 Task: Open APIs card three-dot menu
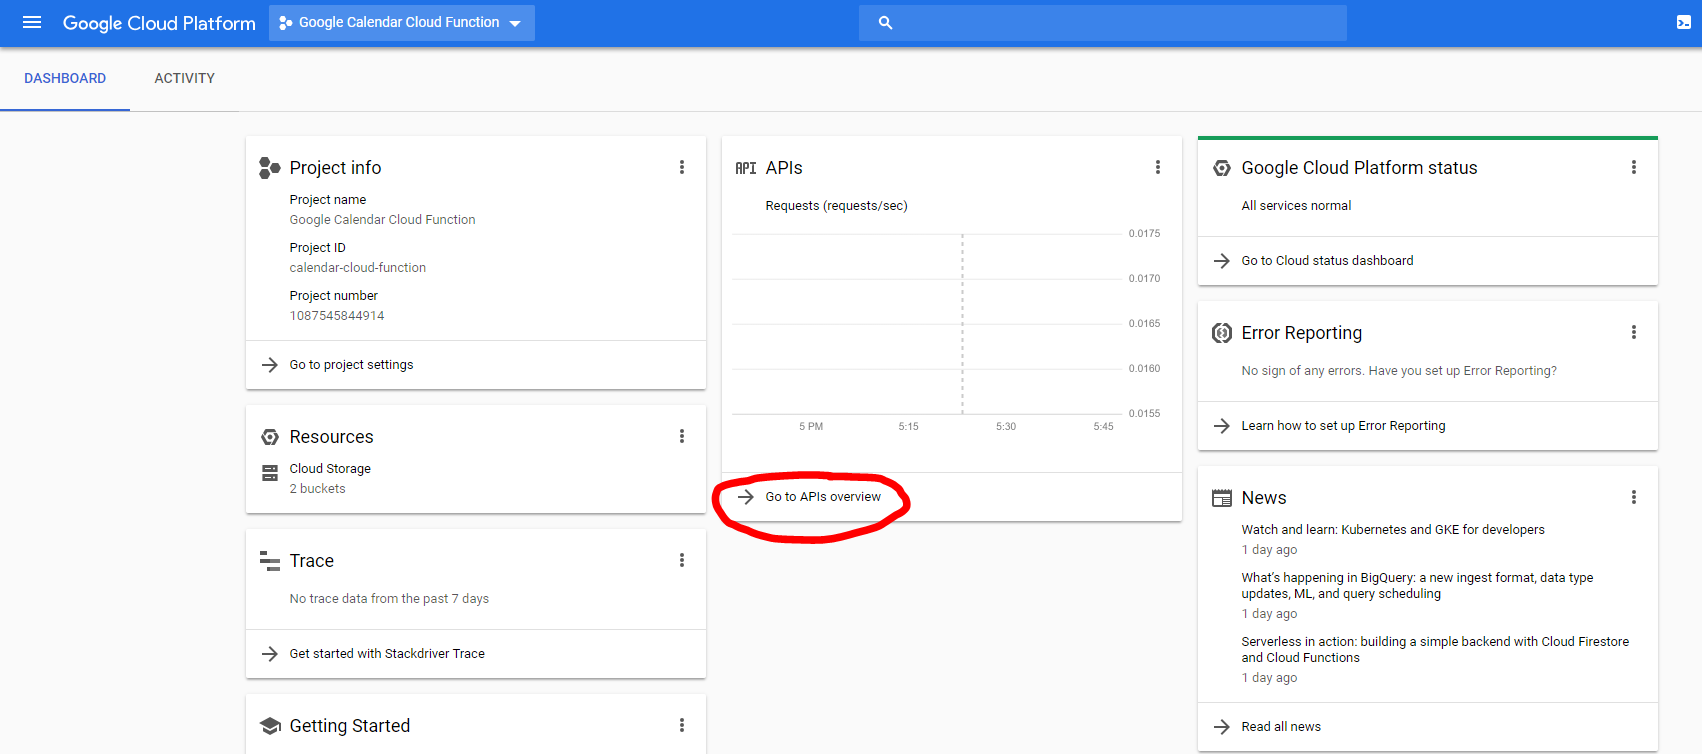tap(1158, 167)
